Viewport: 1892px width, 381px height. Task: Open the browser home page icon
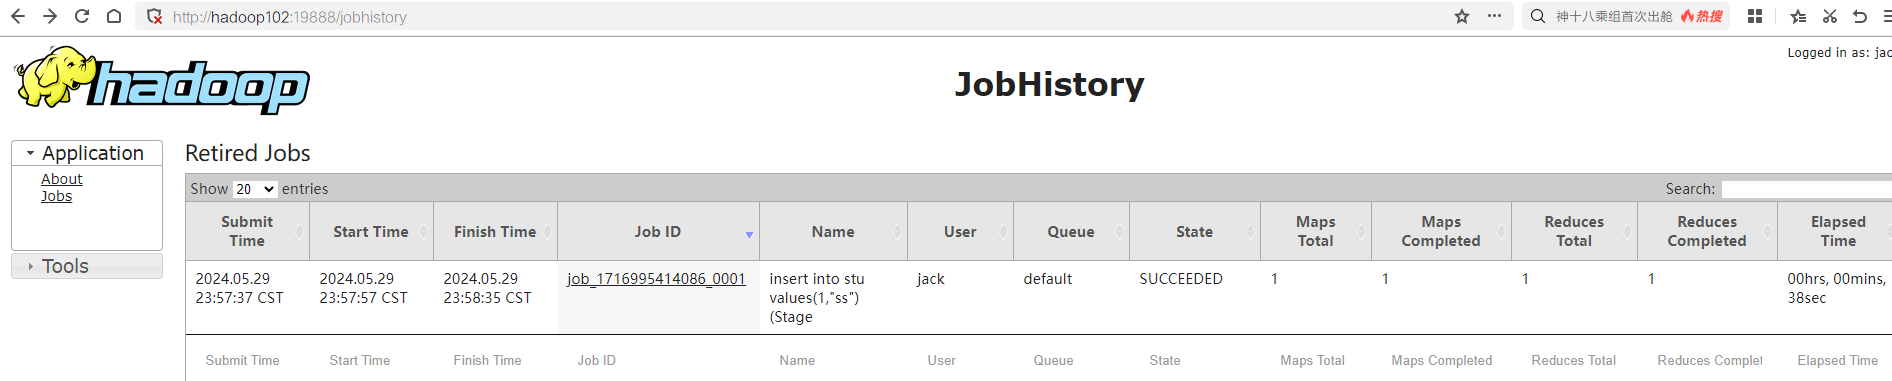[x=114, y=16]
